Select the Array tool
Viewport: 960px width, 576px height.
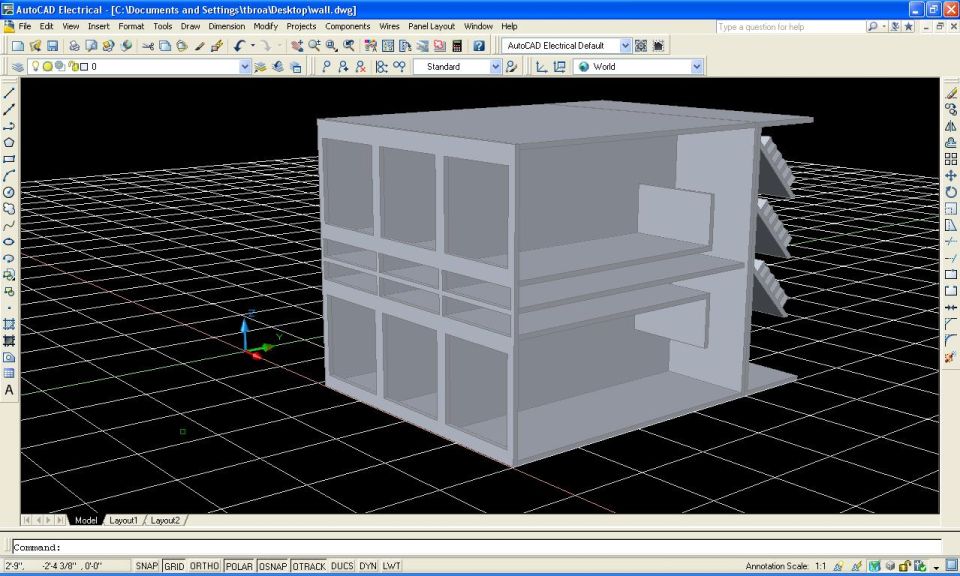point(950,159)
